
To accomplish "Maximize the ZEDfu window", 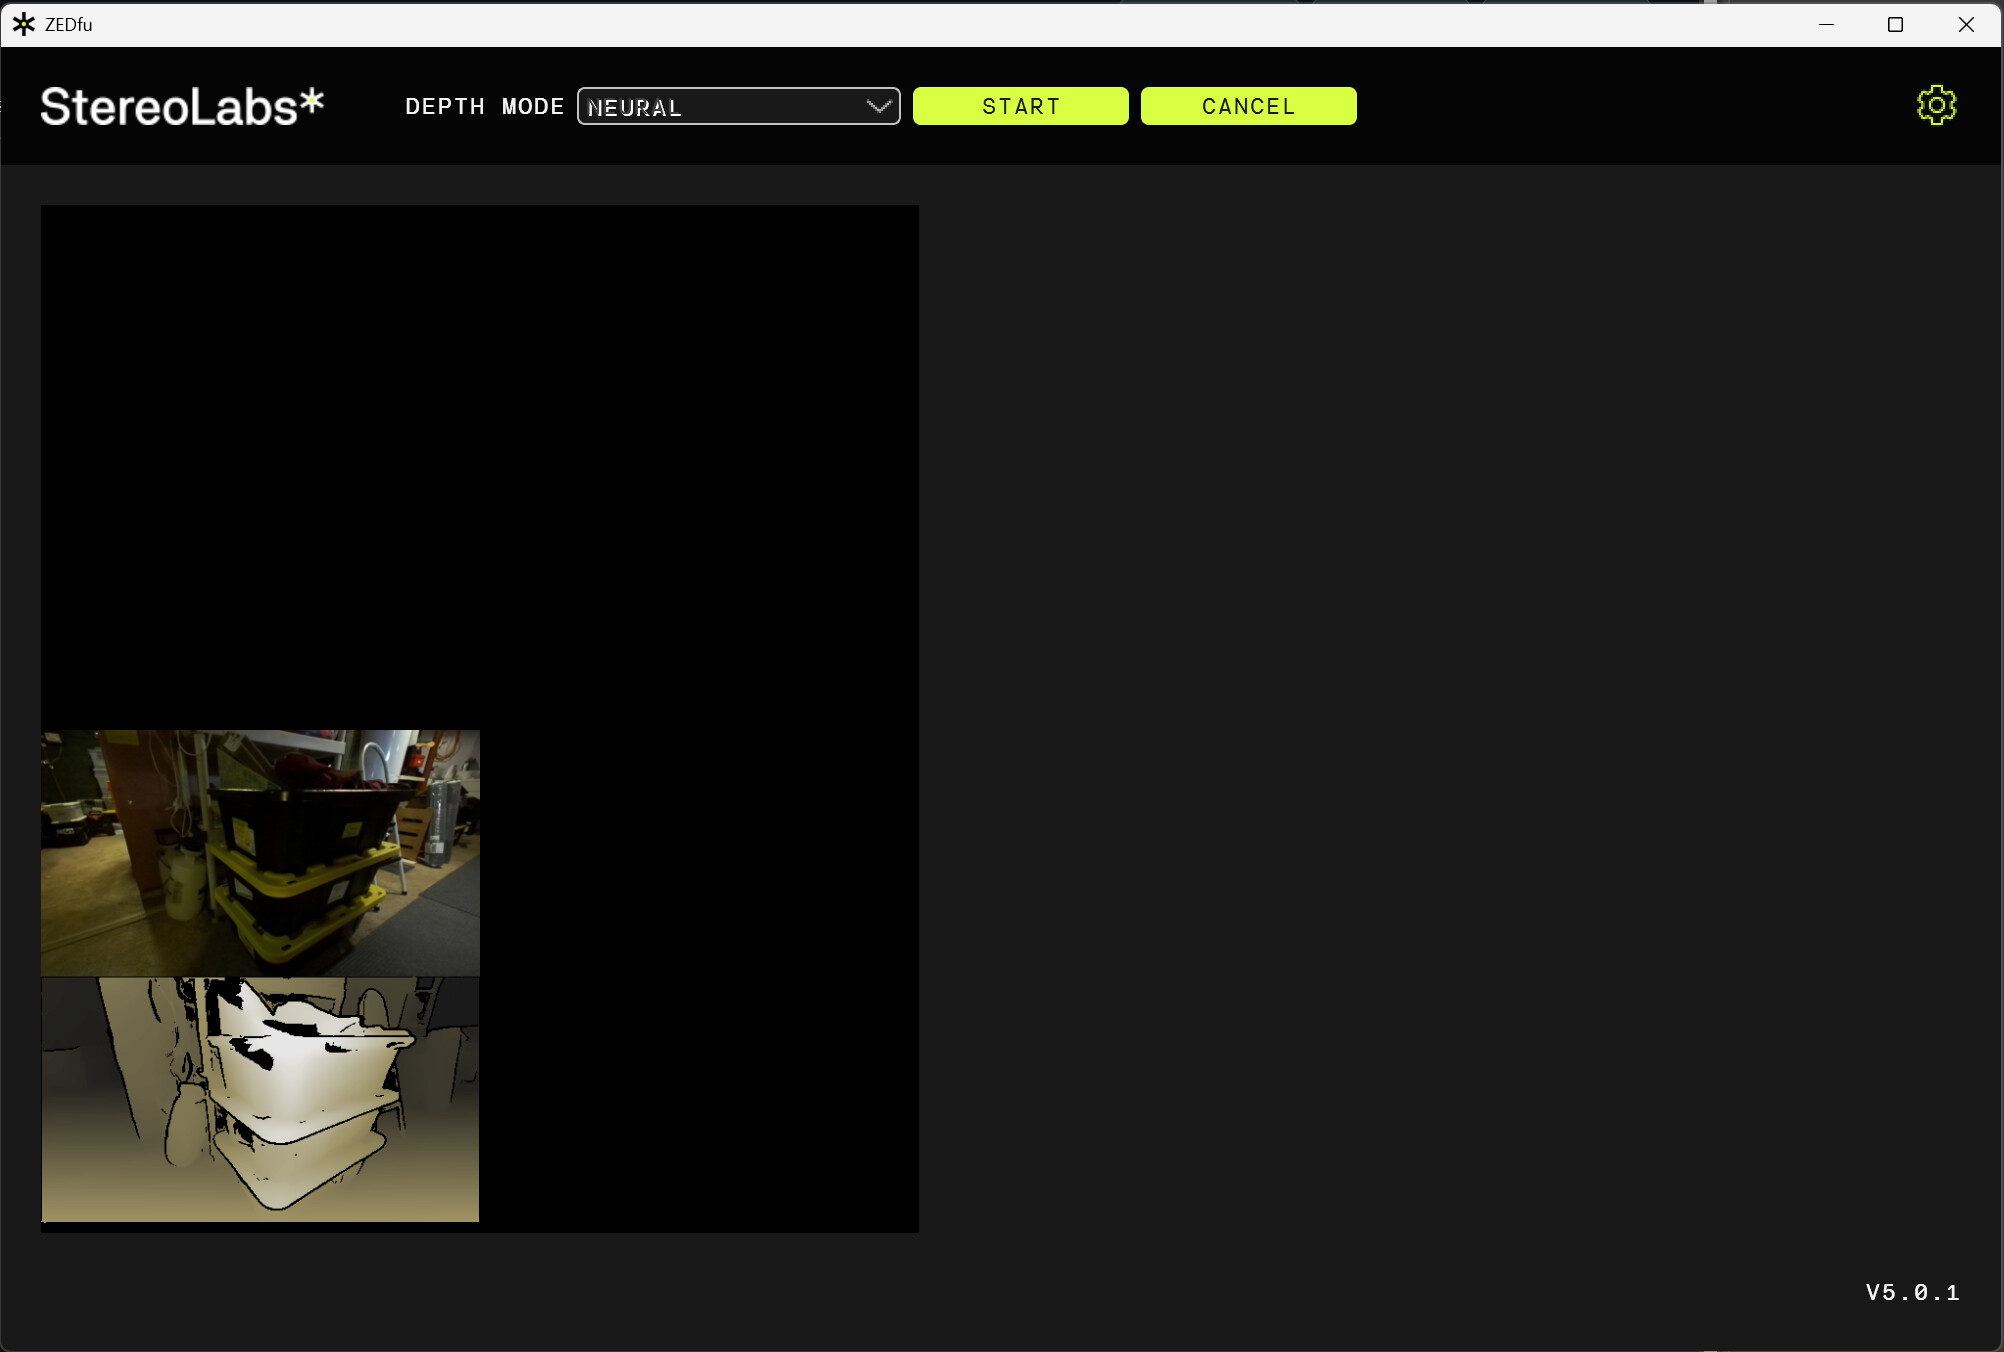I will [x=1895, y=24].
